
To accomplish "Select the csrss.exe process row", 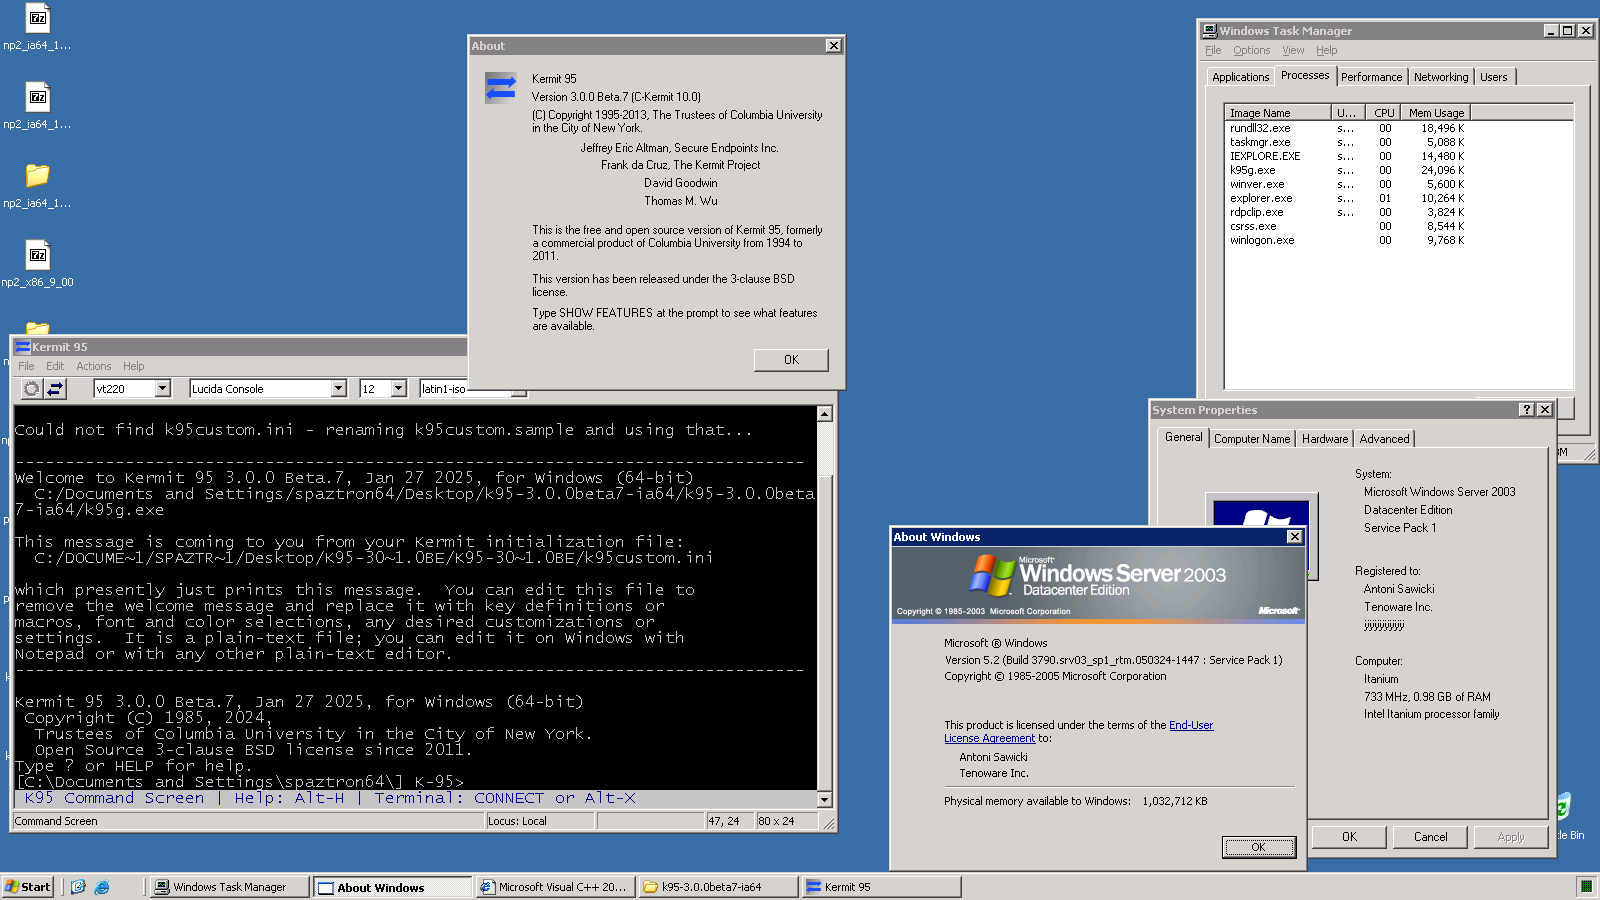I will (1346, 226).
